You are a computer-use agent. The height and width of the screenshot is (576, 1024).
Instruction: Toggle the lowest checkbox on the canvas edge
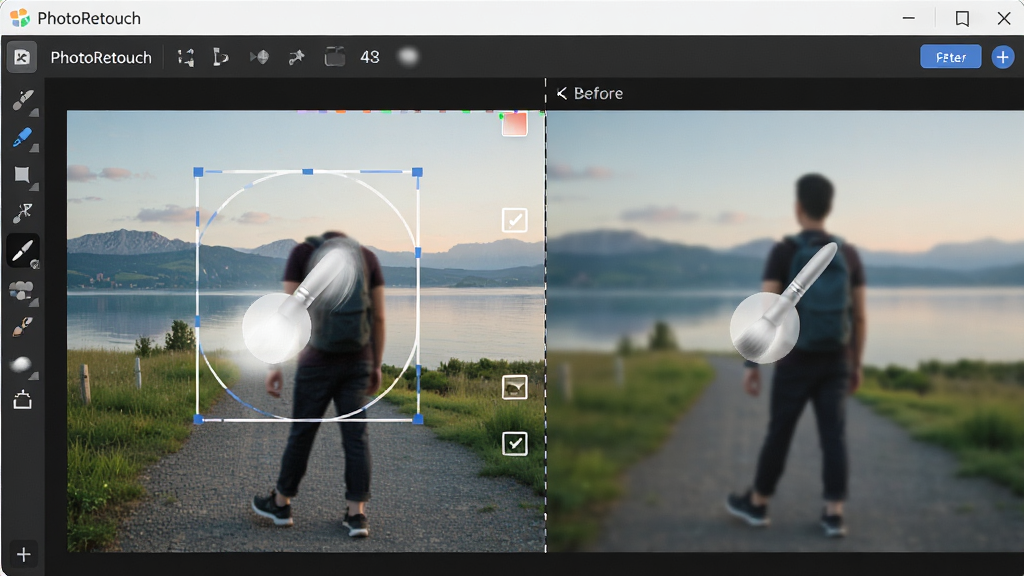point(515,443)
